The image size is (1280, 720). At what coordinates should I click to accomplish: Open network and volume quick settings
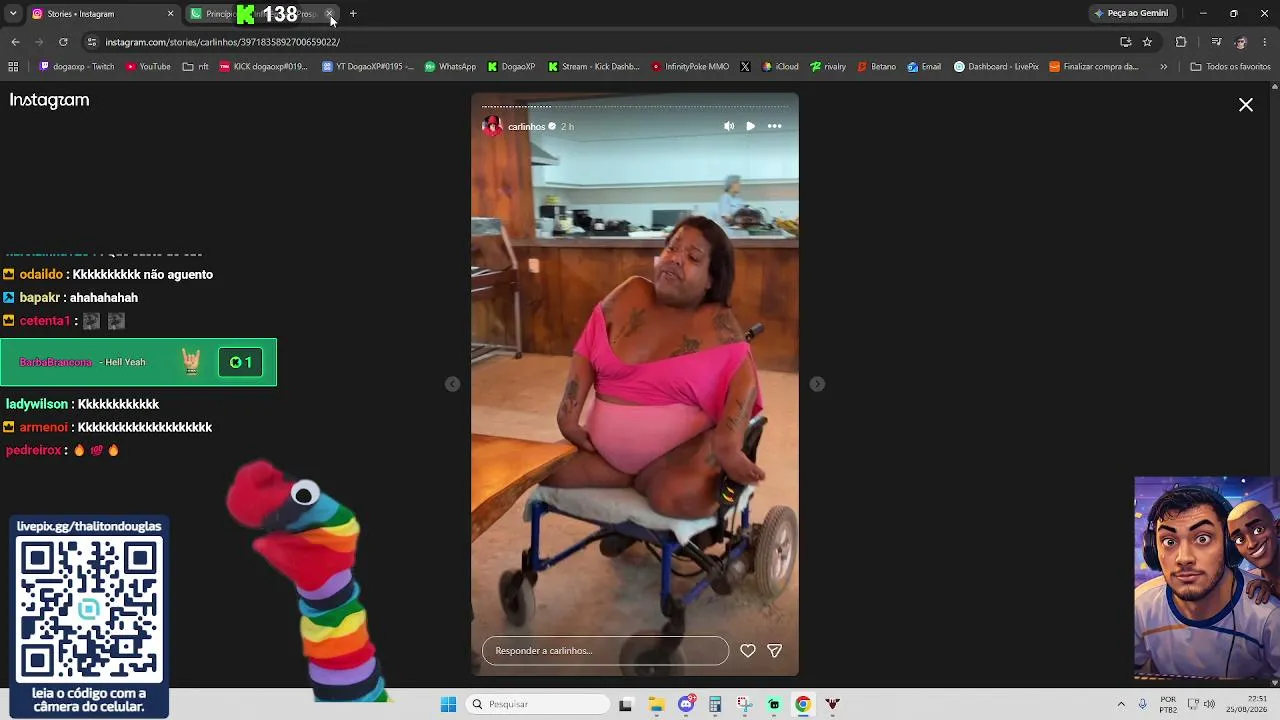(x=1201, y=704)
